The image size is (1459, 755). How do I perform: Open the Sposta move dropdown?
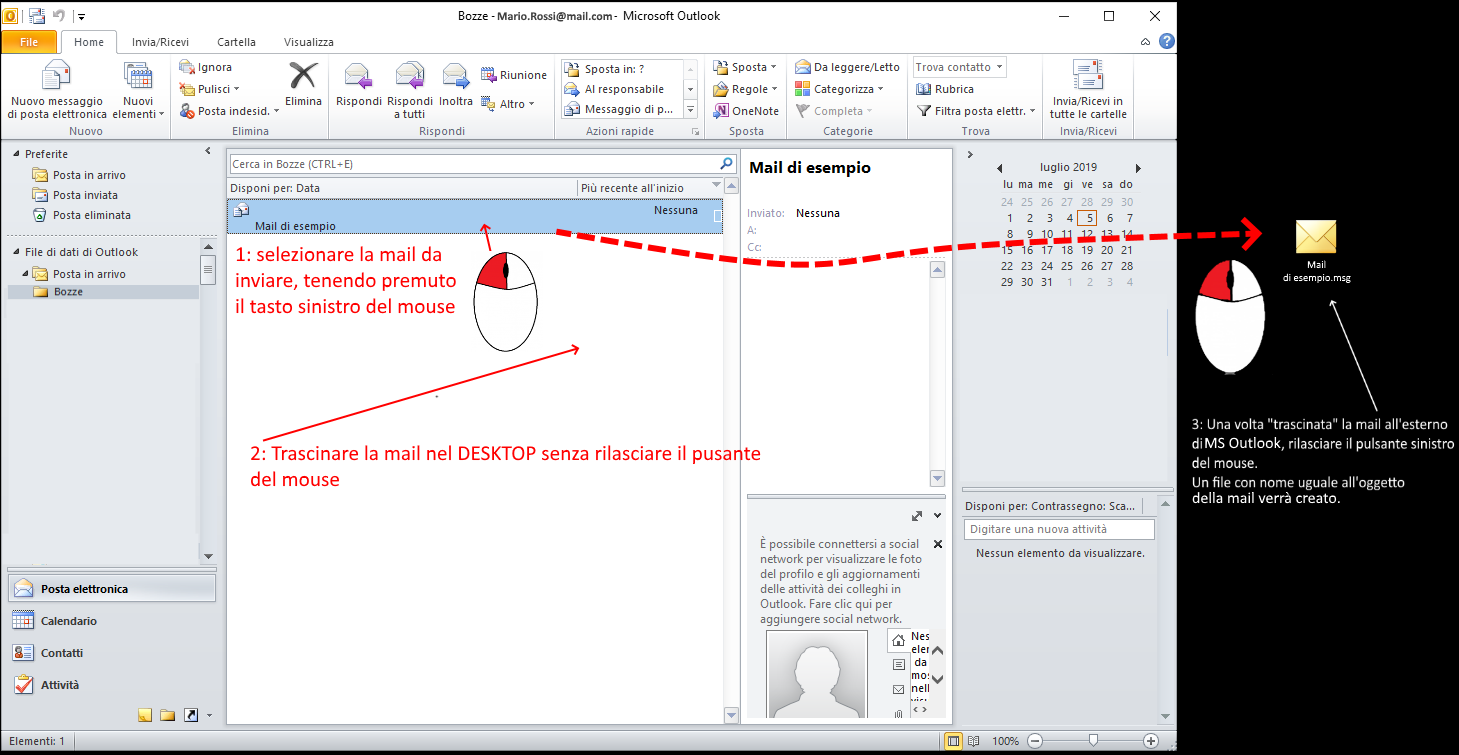(745, 67)
